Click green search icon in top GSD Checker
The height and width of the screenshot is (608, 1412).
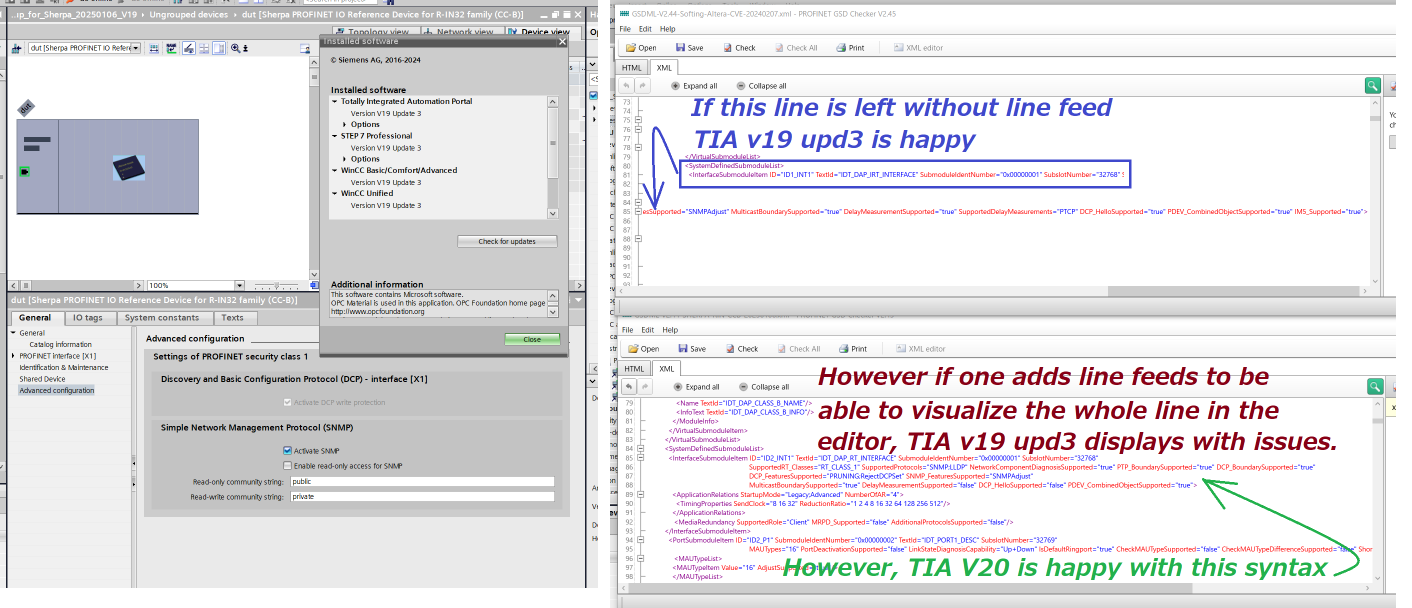[1374, 86]
